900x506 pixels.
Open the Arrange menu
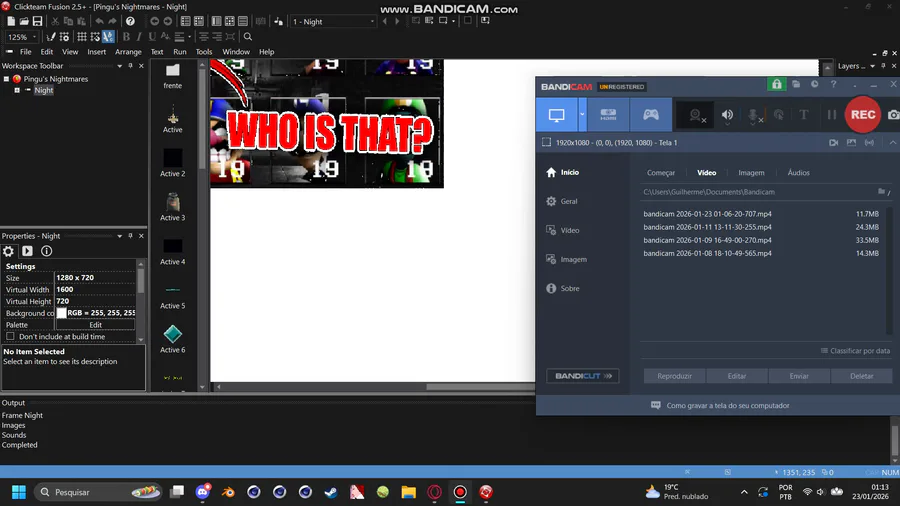(128, 52)
